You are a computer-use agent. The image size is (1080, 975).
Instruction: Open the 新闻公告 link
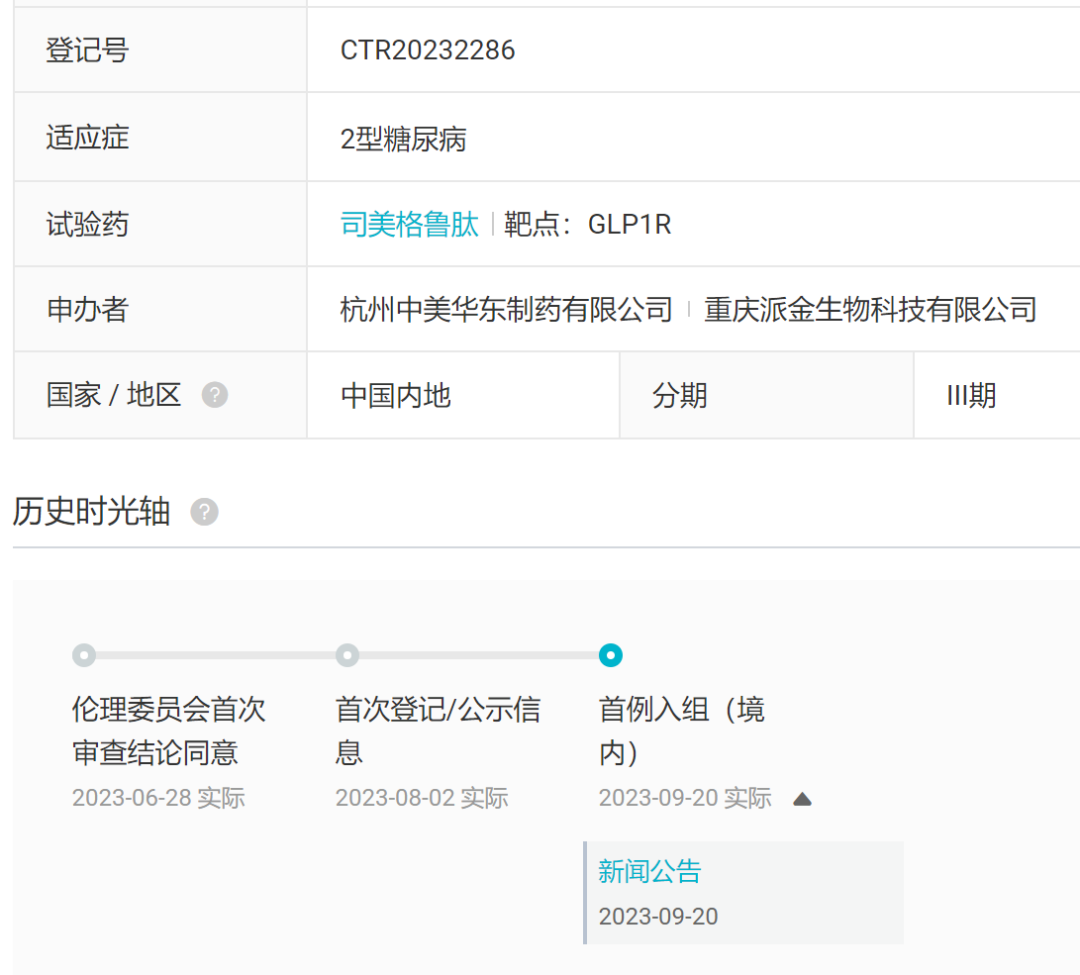pos(650,871)
